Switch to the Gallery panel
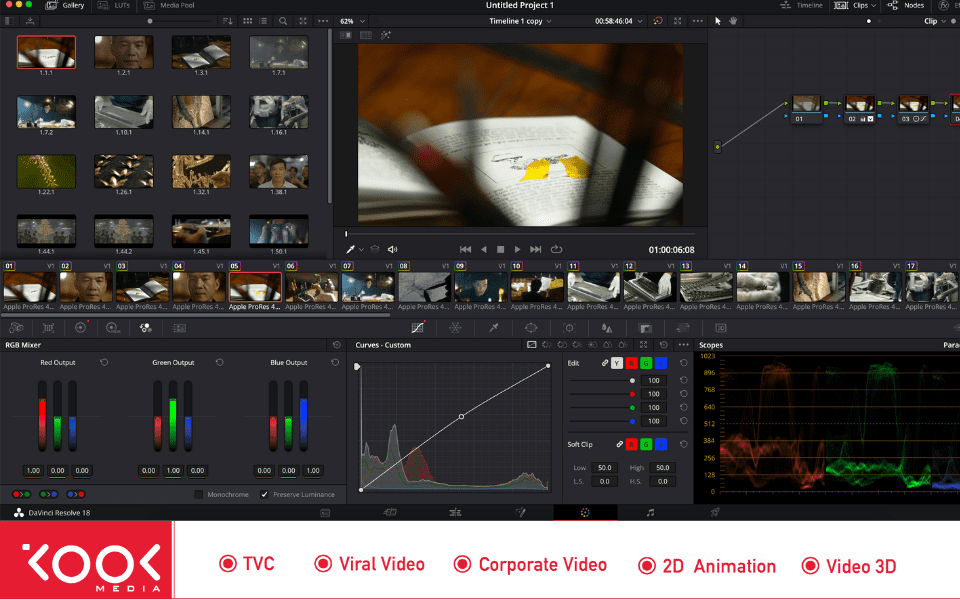 65,6
